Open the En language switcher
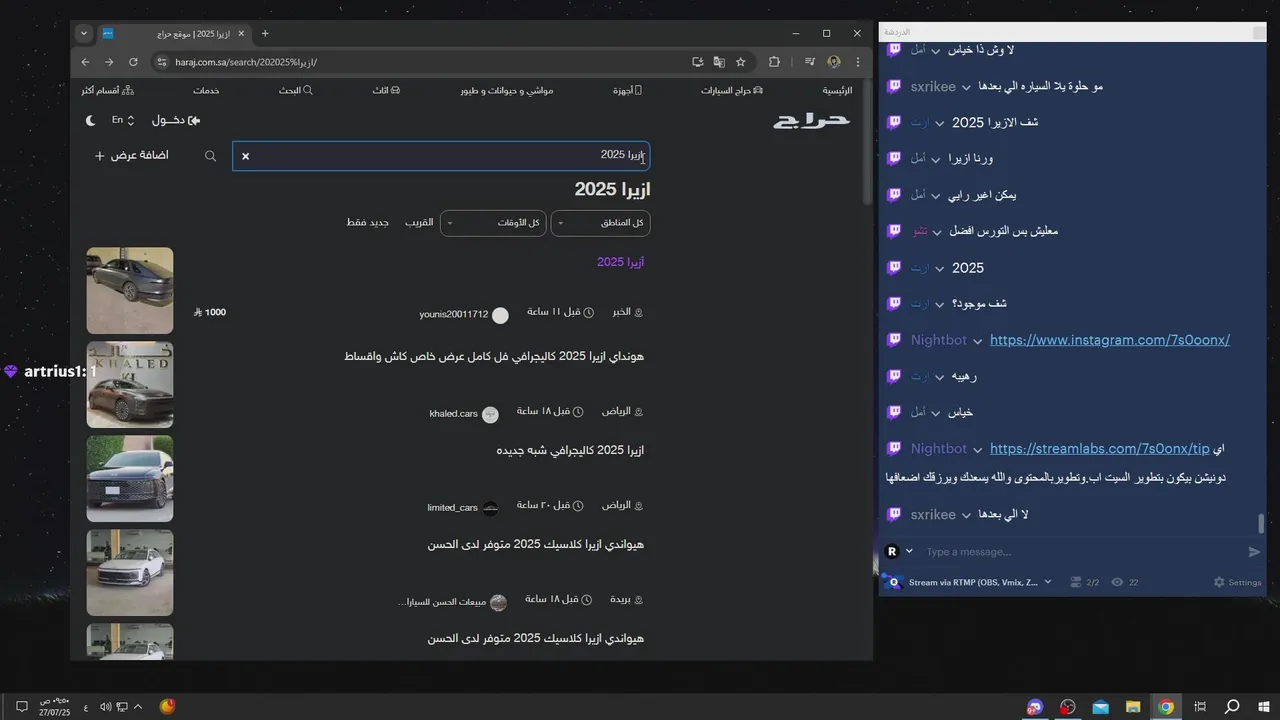Viewport: 1280px width, 720px height. click(123, 120)
